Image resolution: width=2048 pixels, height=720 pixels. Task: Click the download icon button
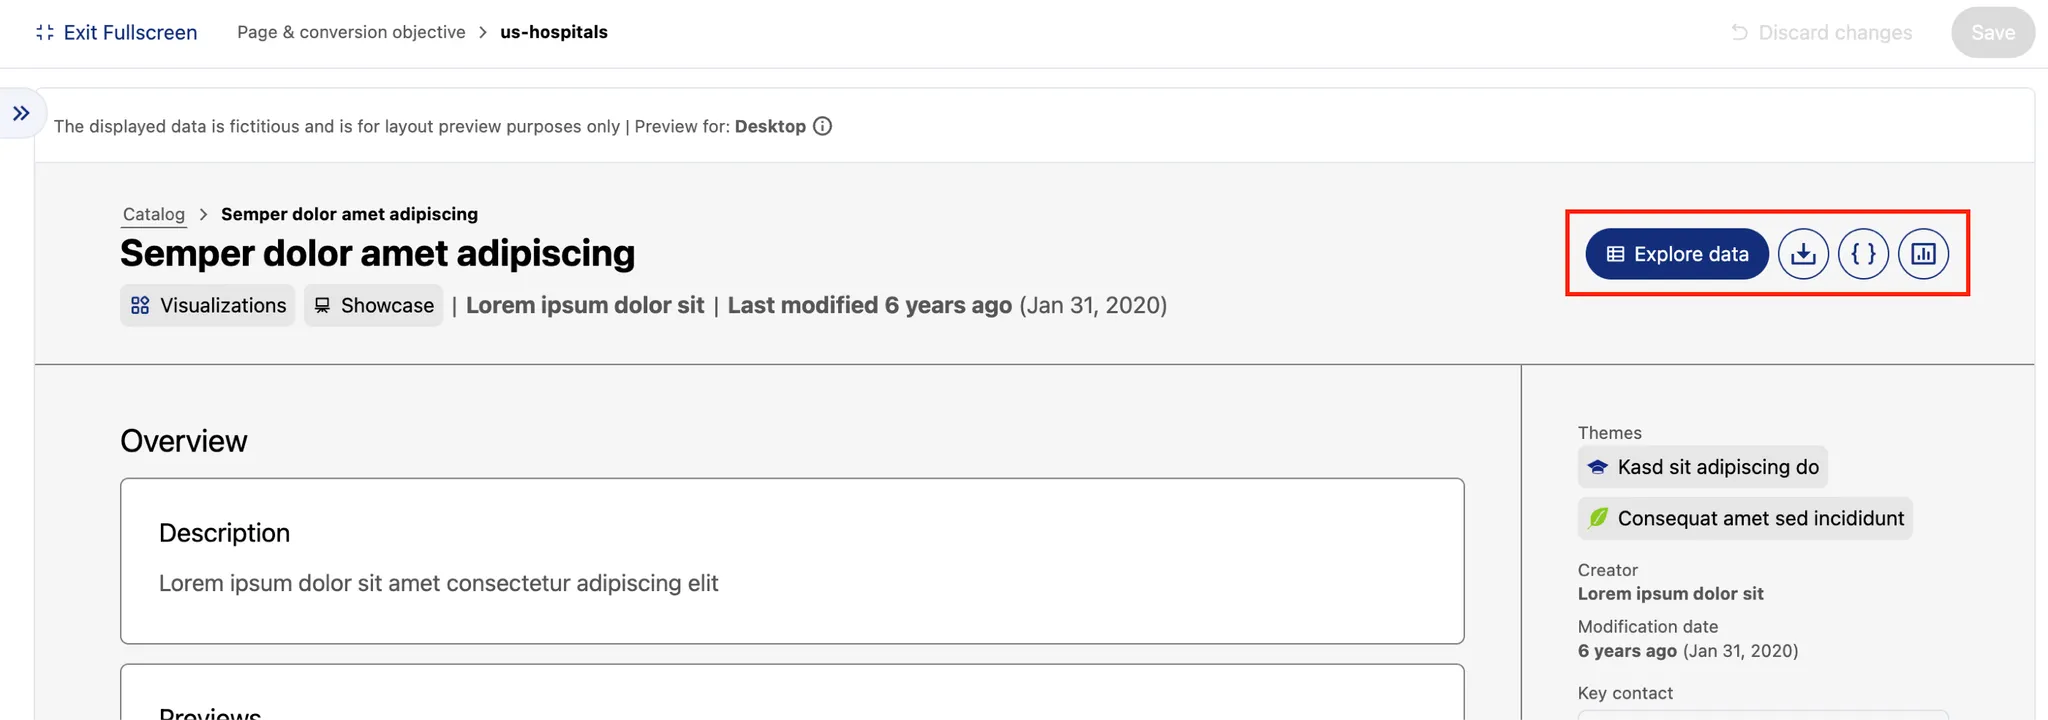point(1803,254)
